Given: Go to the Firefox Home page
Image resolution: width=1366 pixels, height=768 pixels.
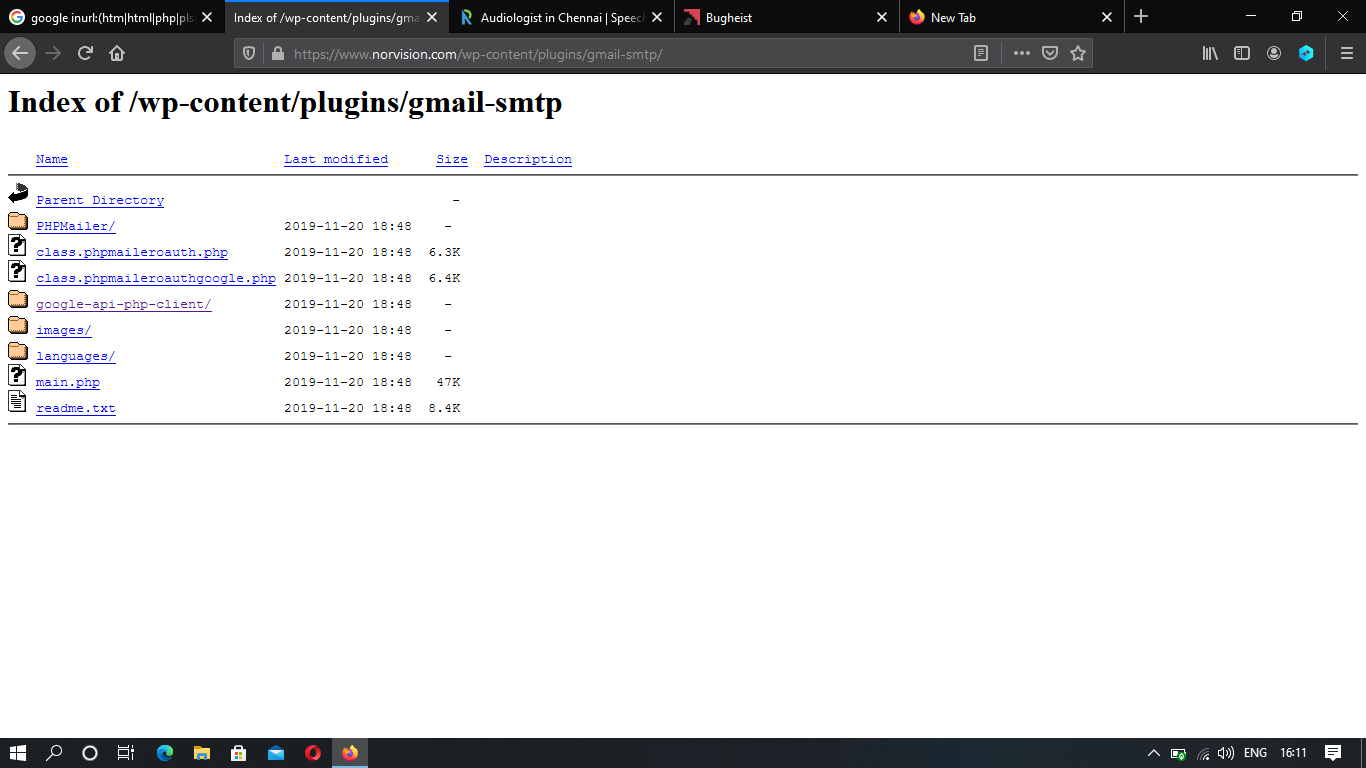Looking at the screenshot, I should click(x=117, y=53).
